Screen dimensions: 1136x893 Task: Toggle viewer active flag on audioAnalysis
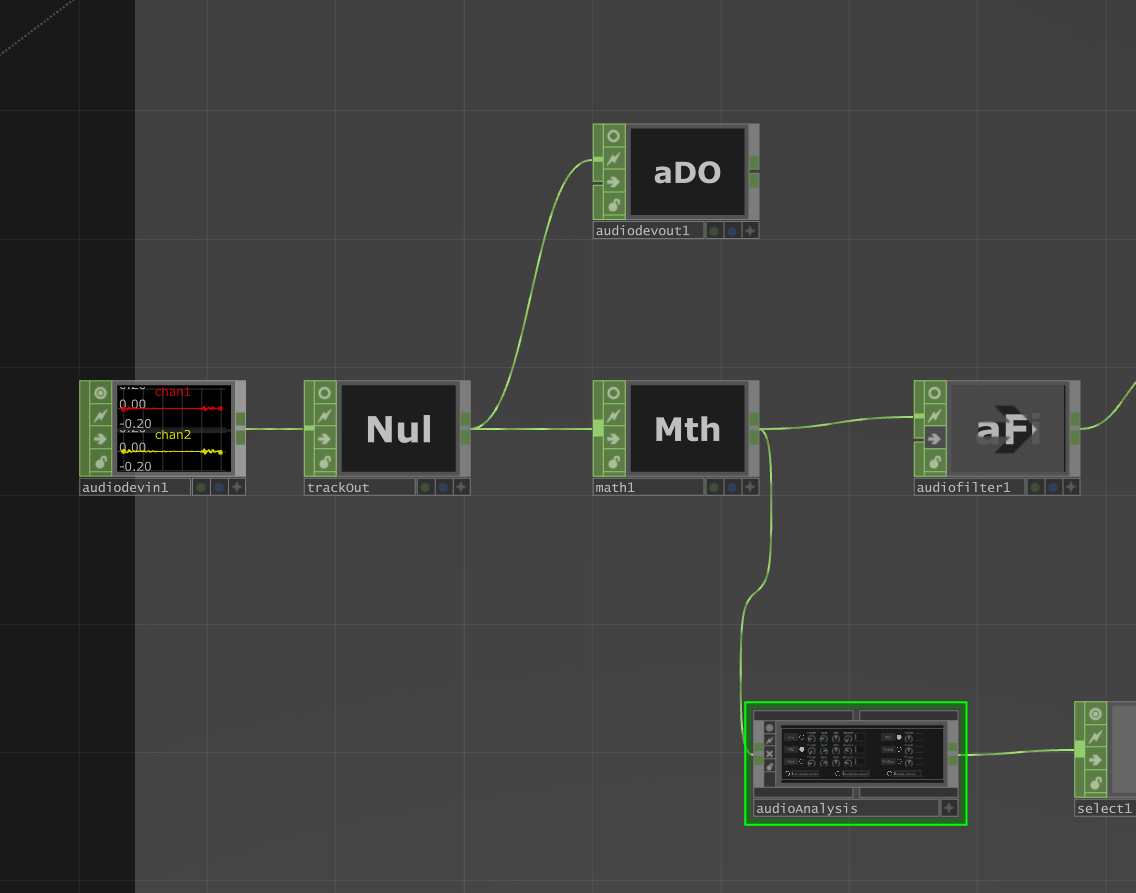[x=769, y=728]
